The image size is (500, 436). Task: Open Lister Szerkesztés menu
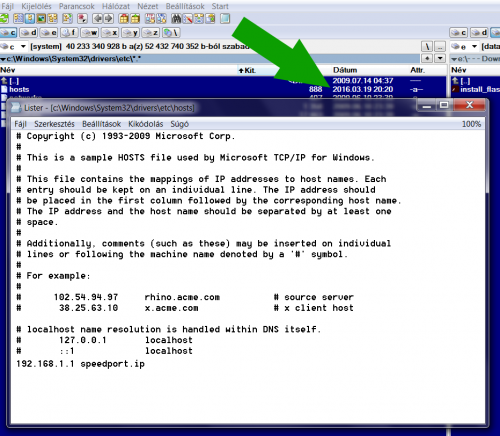pos(54,124)
